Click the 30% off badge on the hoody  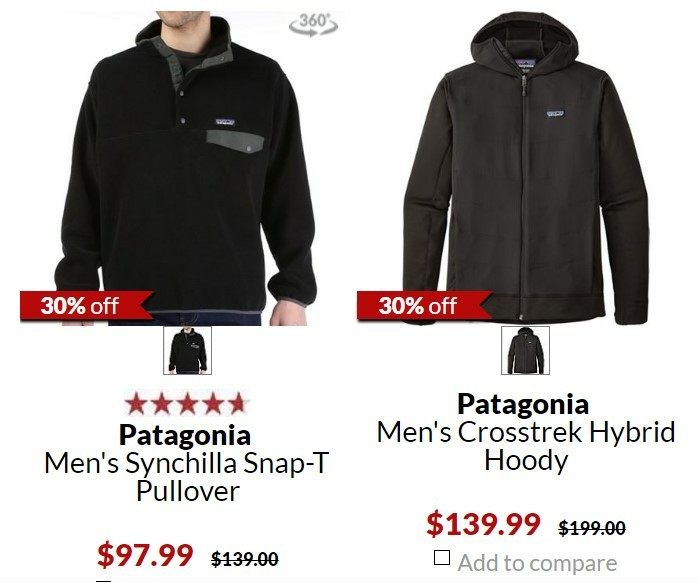[424, 306]
